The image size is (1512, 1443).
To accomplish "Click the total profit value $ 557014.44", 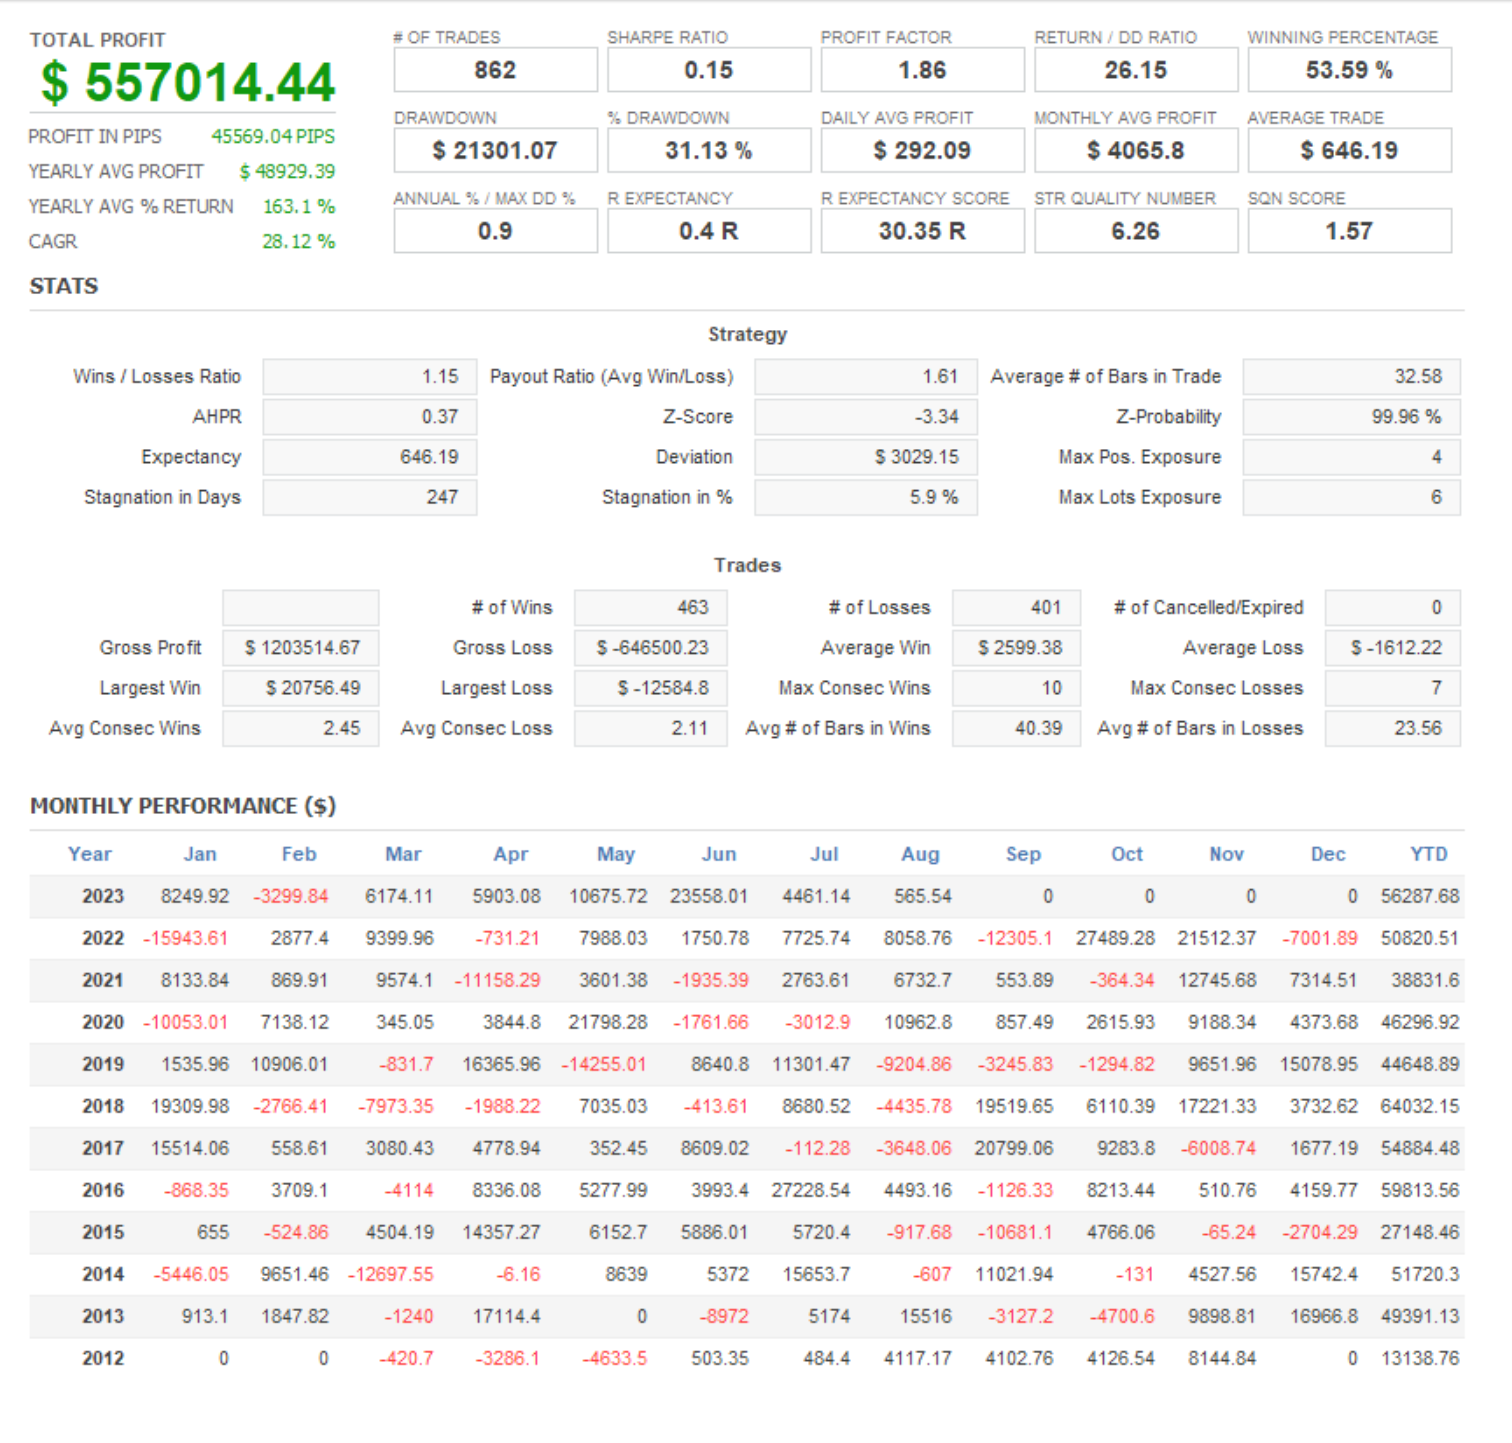I will pos(187,83).
